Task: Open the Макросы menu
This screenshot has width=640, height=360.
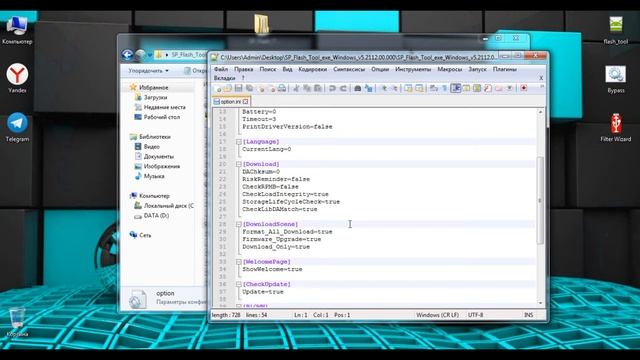Action: (x=450, y=69)
